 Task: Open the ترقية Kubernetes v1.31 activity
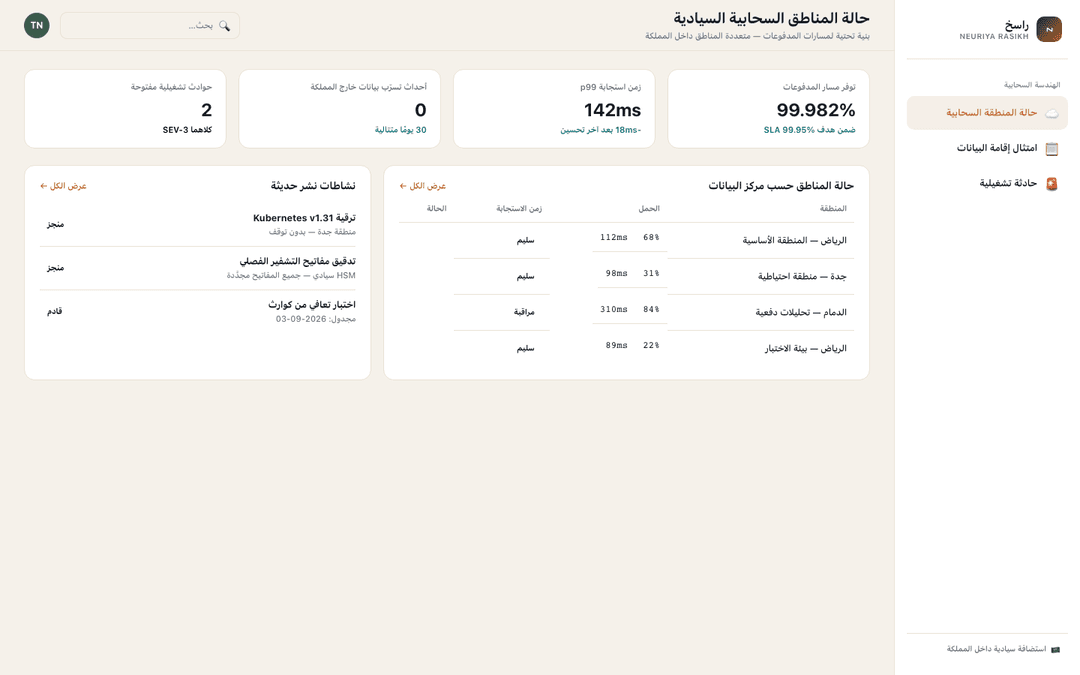coord(304,218)
